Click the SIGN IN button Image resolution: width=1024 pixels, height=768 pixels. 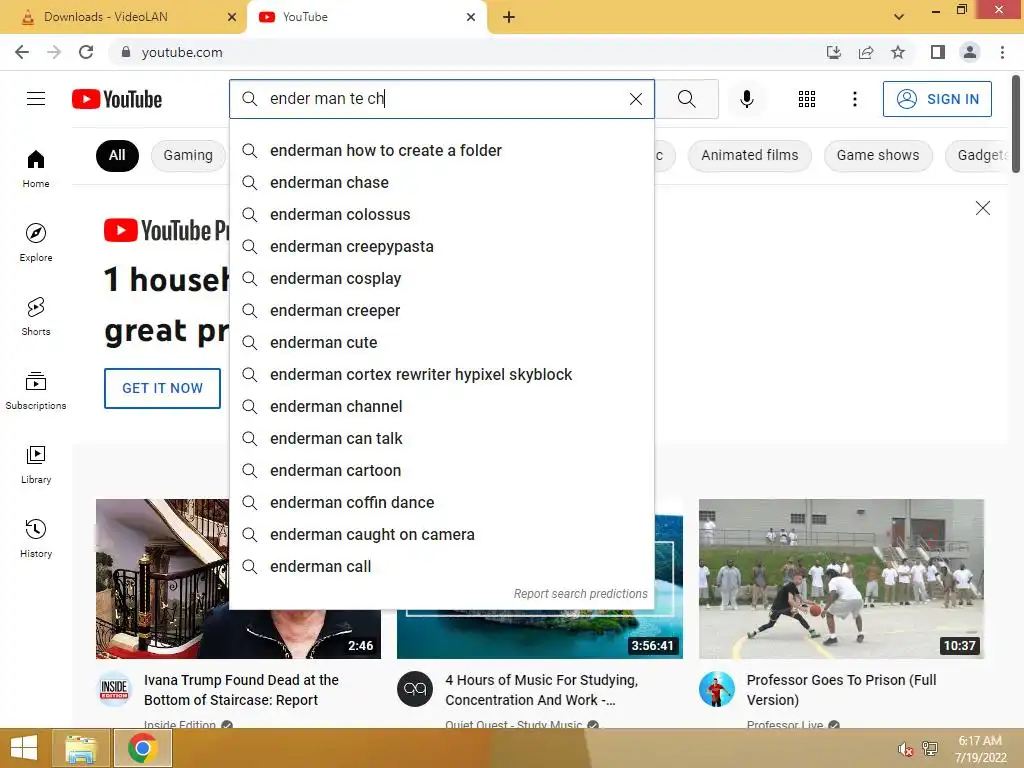coord(937,99)
